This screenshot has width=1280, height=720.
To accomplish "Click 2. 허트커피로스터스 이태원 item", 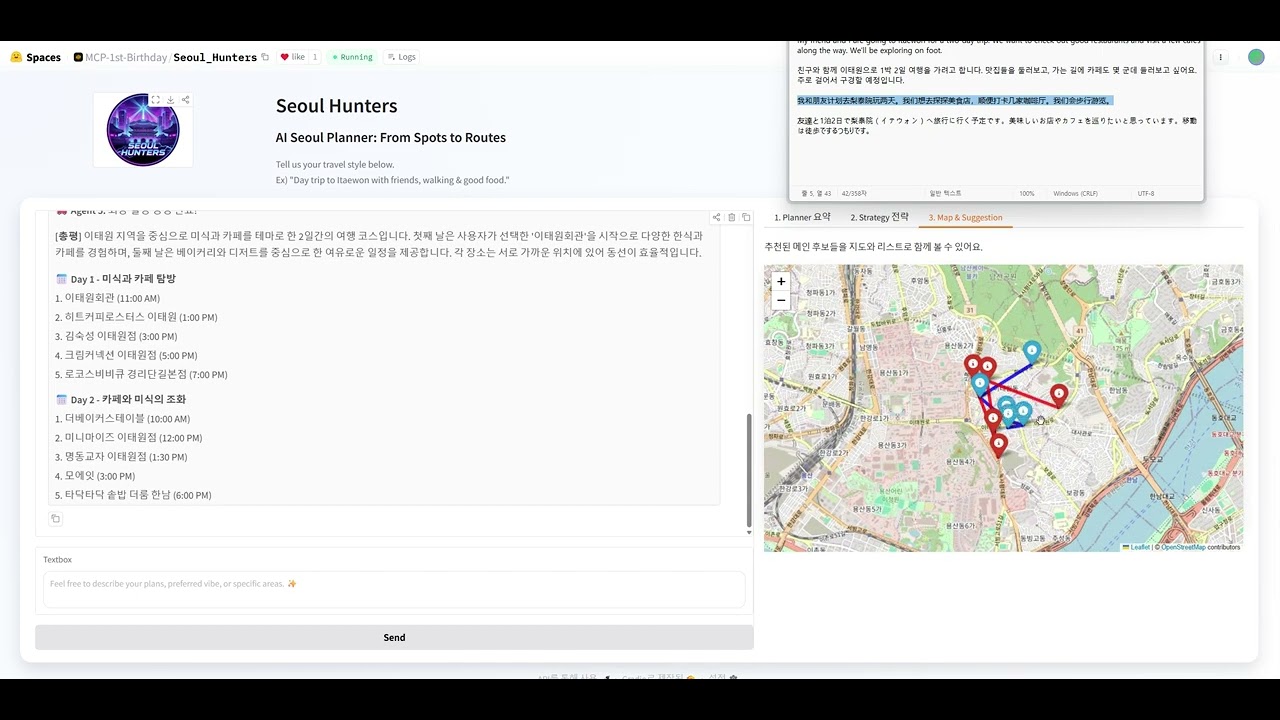I will [x=136, y=317].
